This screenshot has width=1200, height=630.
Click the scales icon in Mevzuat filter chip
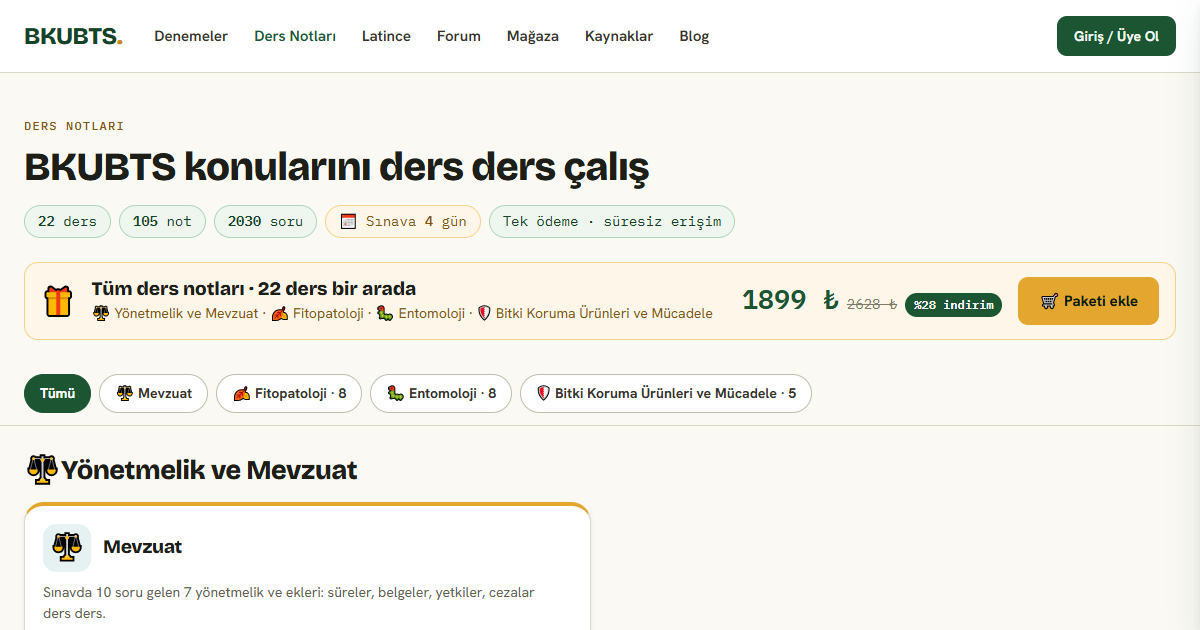[x=124, y=394]
